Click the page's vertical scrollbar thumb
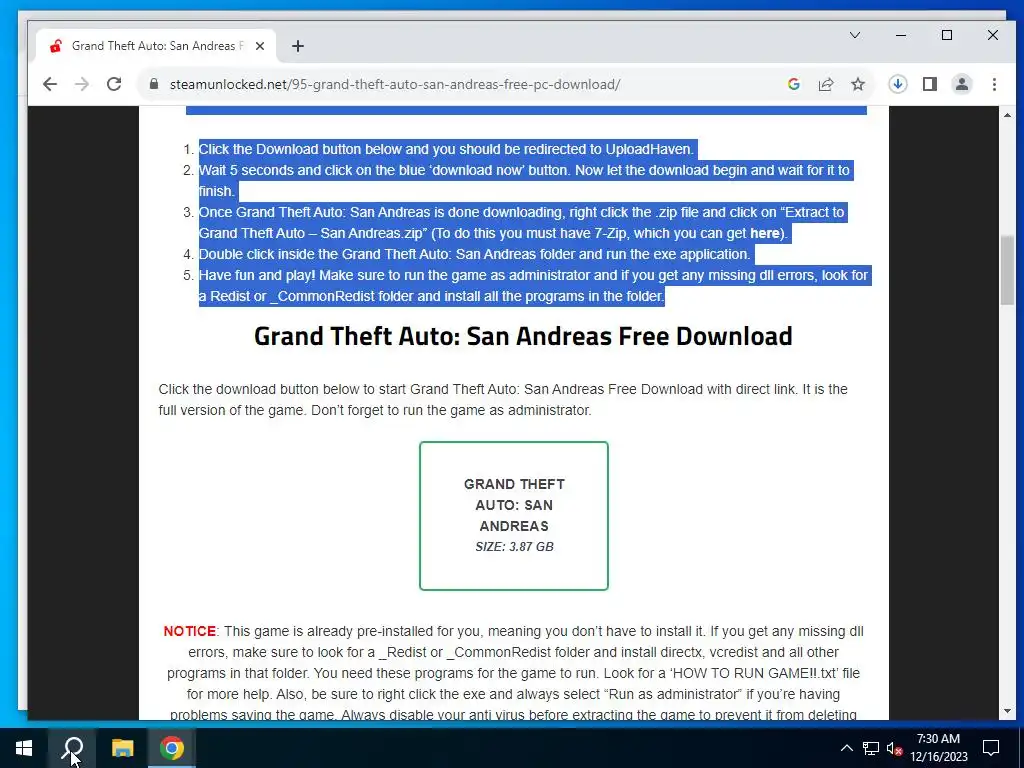 click(x=1007, y=270)
